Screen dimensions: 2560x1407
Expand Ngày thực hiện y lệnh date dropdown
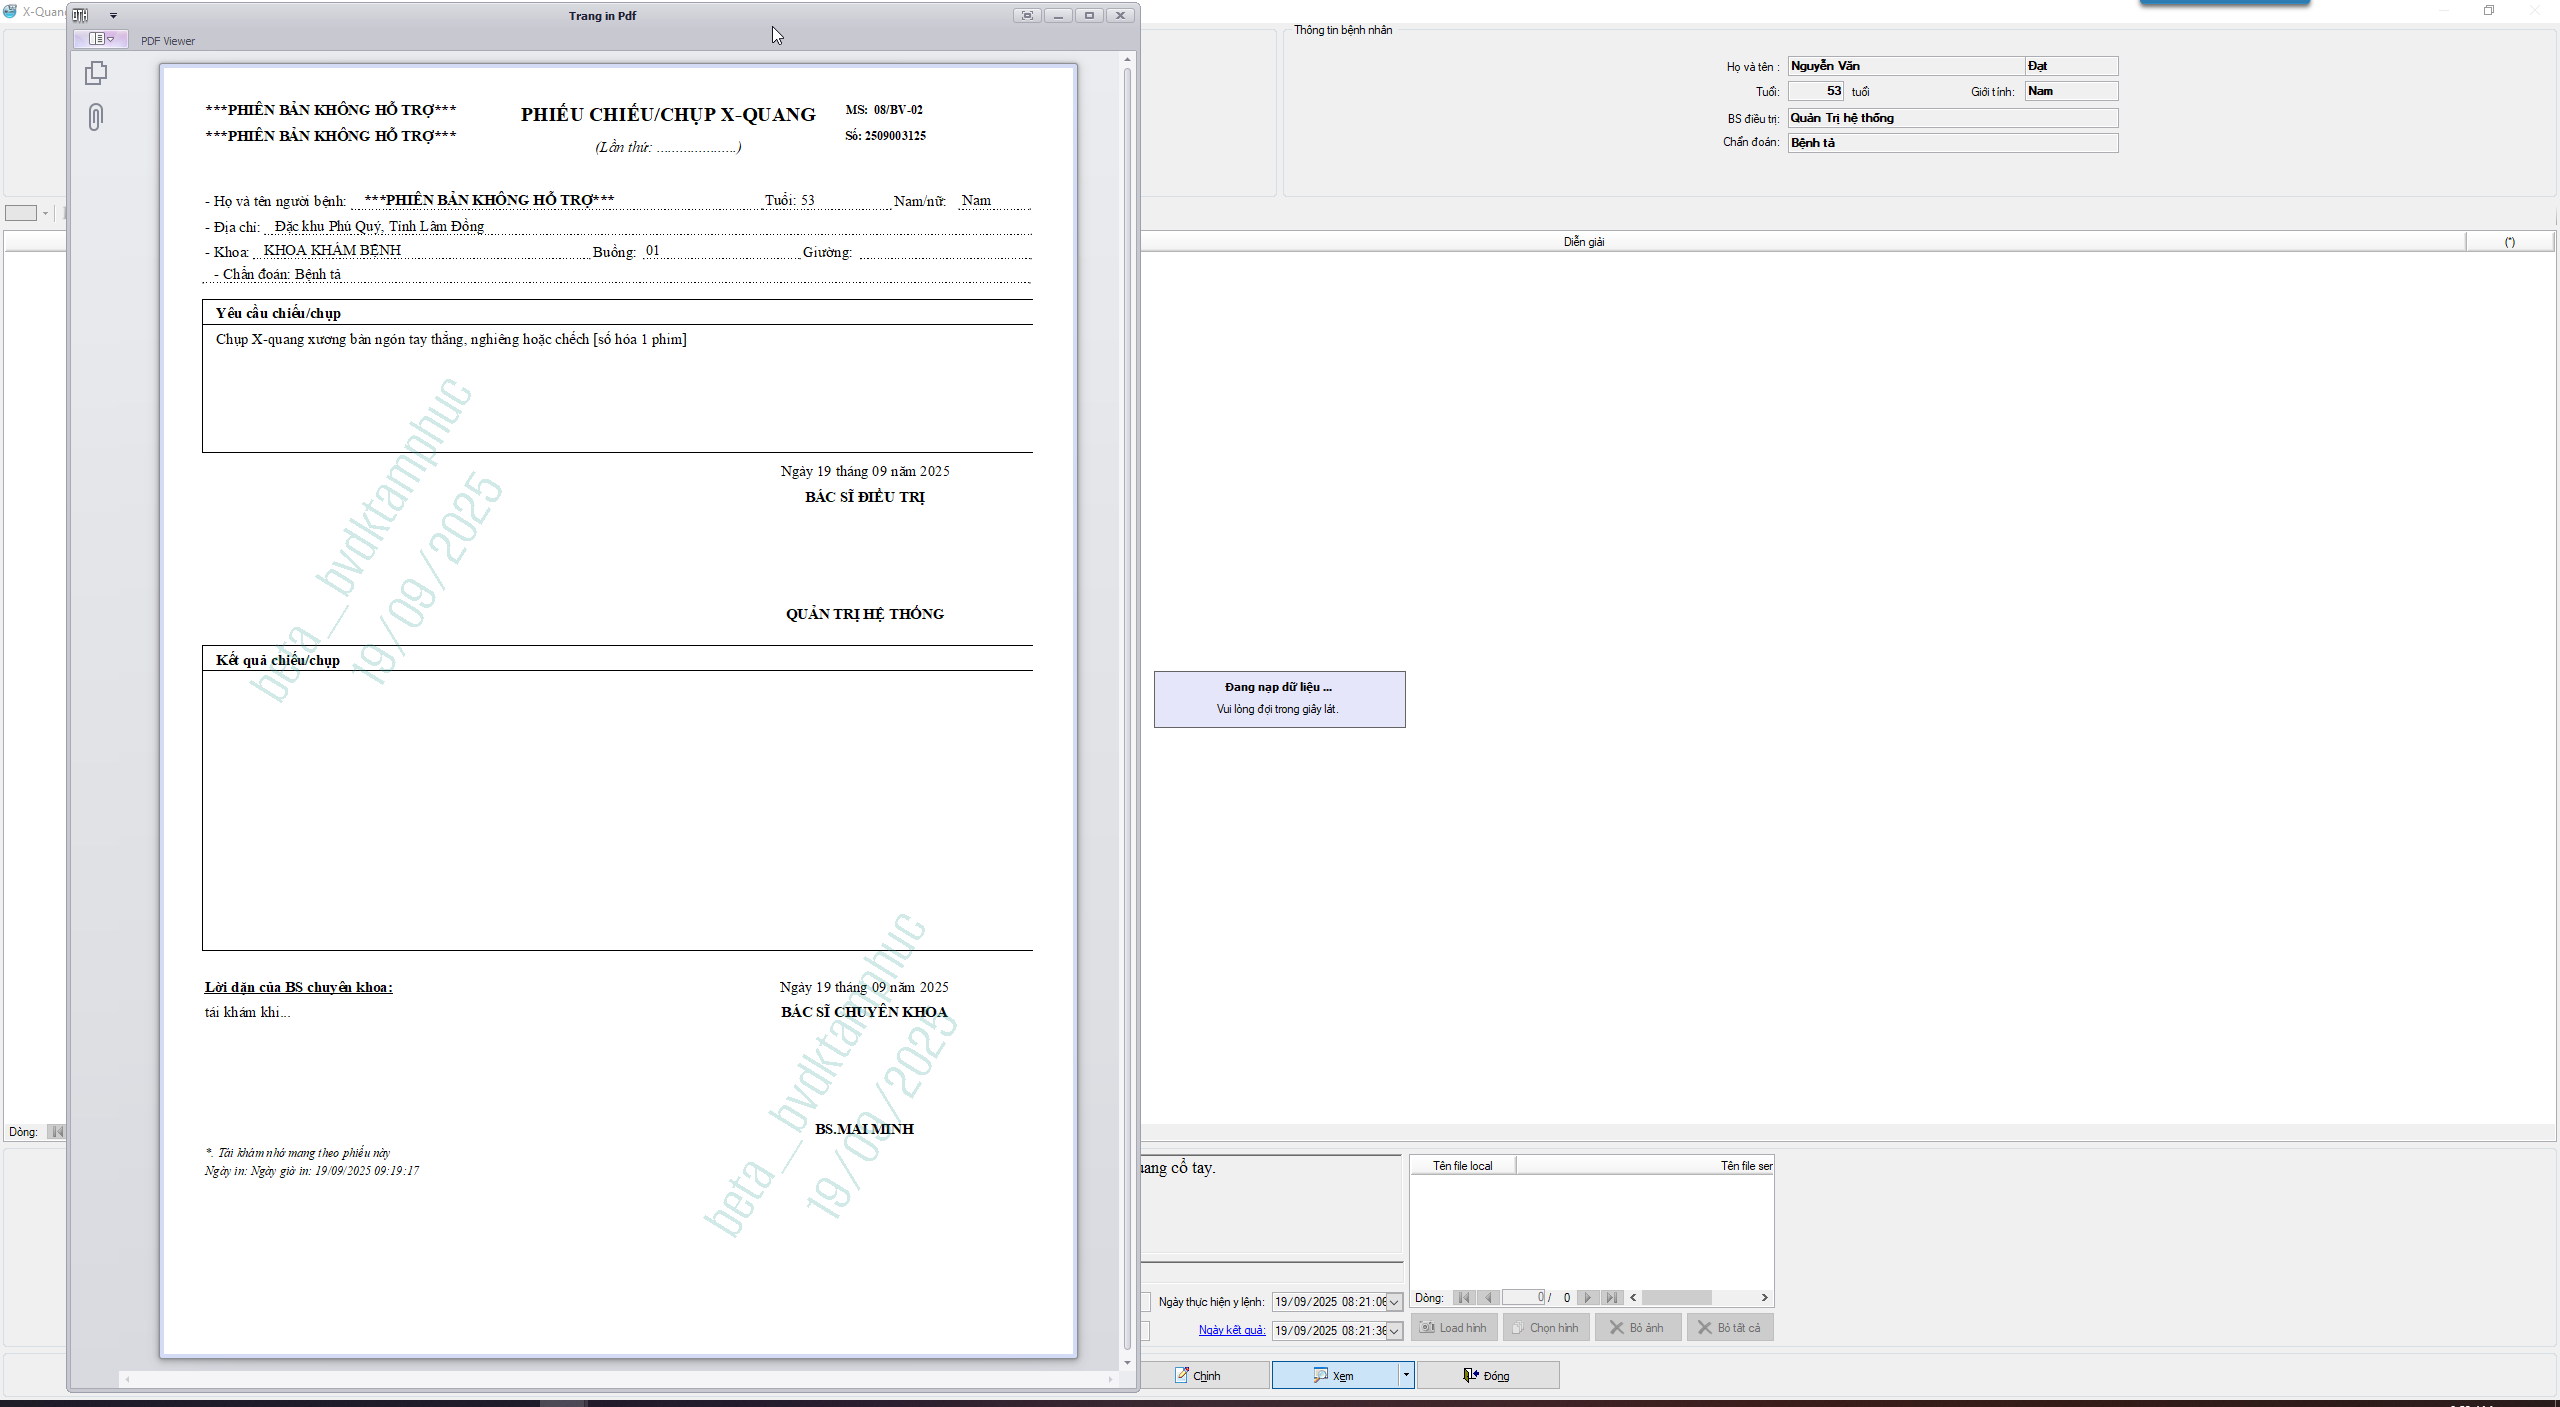(1394, 1302)
